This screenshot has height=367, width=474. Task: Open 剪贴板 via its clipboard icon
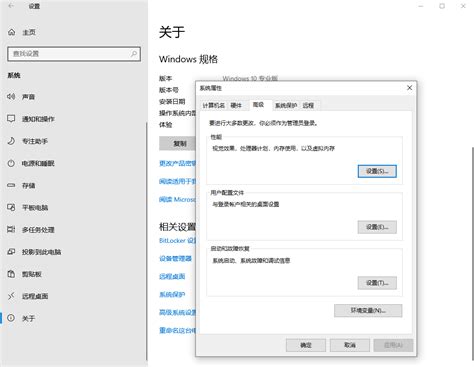click(11, 274)
